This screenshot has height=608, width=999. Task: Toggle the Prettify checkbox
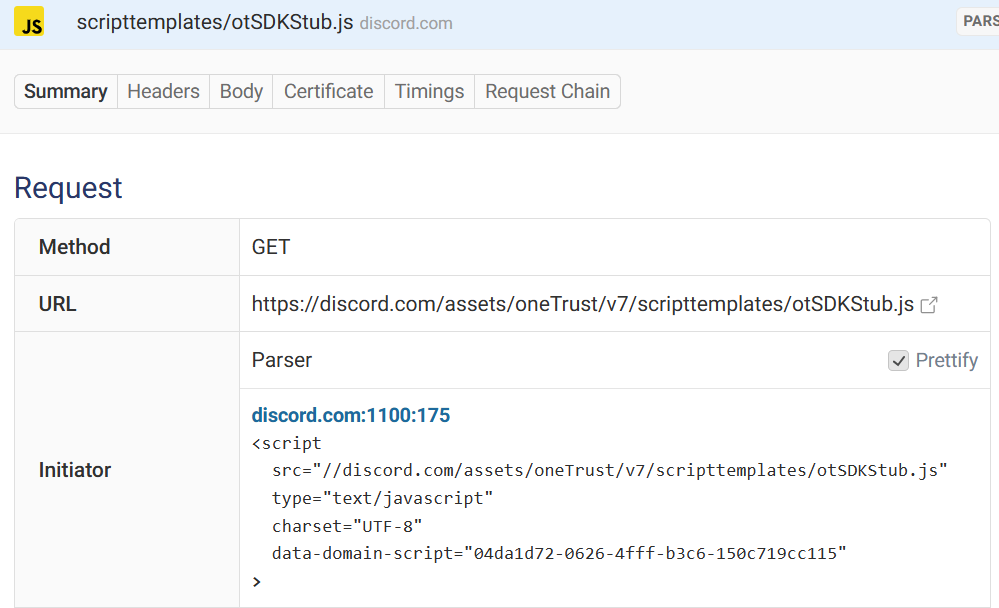[898, 361]
